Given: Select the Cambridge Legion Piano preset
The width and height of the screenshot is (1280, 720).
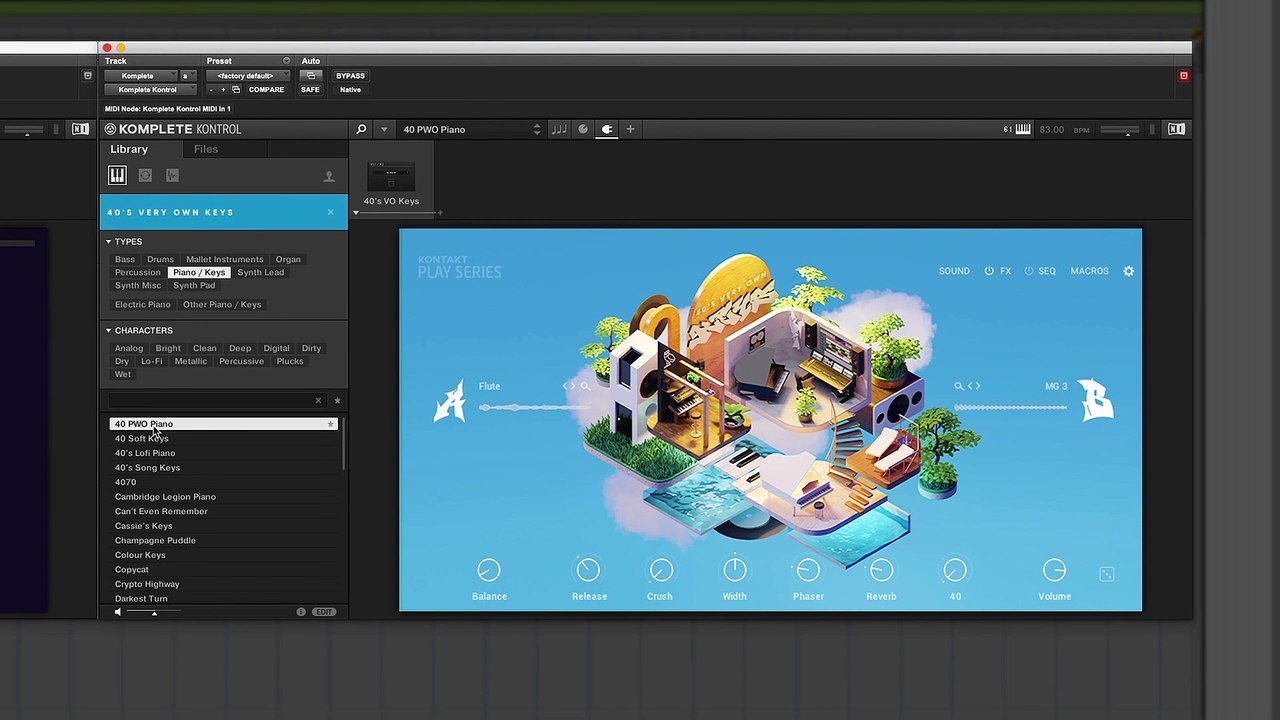Looking at the screenshot, I should point(165,497).
